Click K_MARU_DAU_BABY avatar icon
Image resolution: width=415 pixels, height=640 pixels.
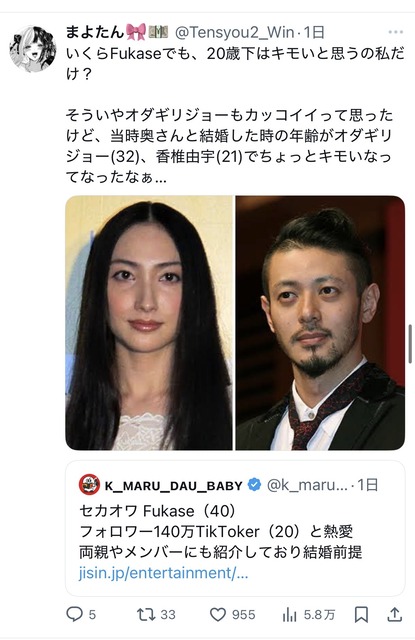(x=89, y=484)
